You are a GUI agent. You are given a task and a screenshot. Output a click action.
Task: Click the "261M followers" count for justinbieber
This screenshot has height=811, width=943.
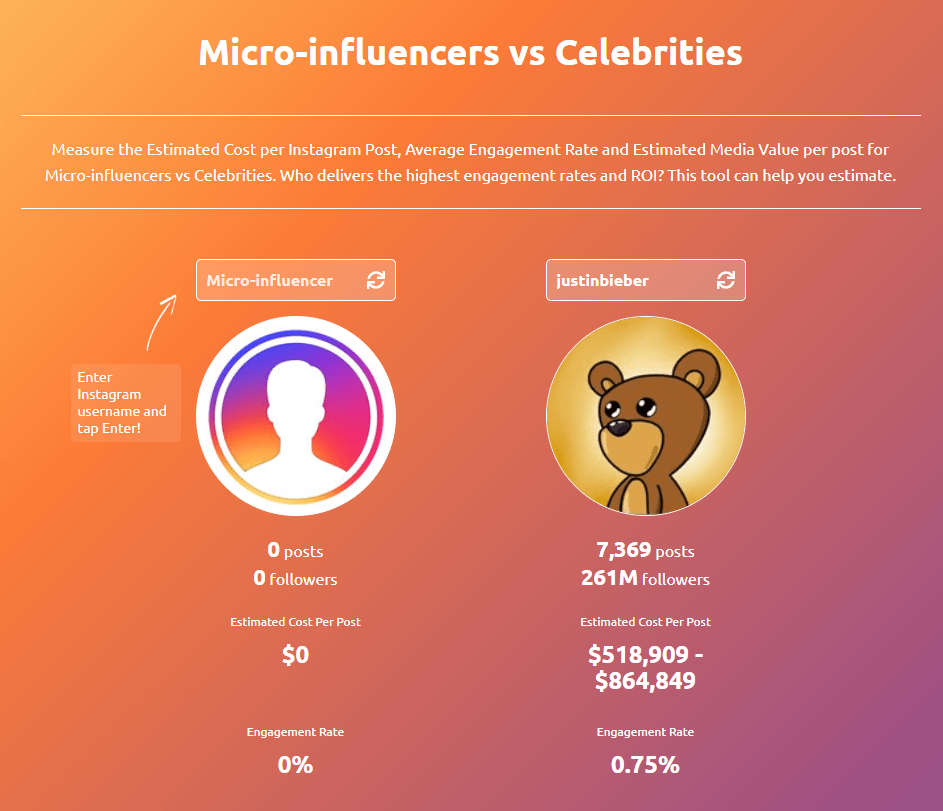click(645, 579)
